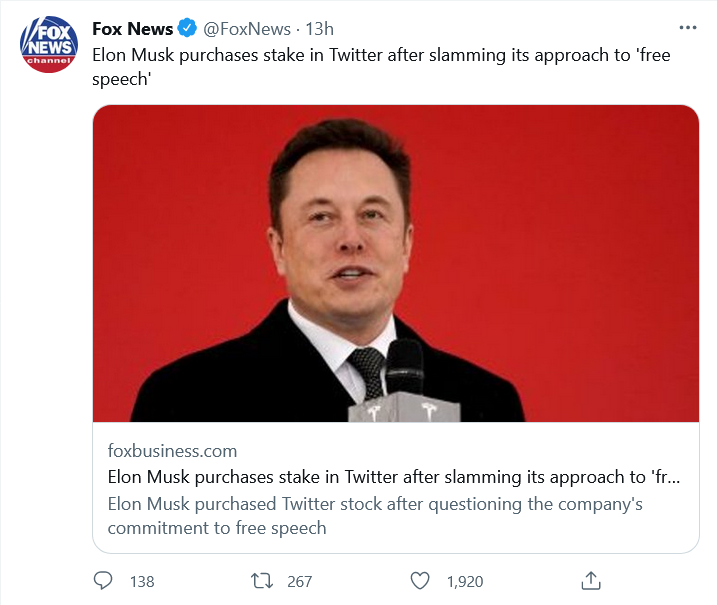Click the foxbusiness.com domain label
This screenshot has width=717, height=605.
(x=172, y=451)
